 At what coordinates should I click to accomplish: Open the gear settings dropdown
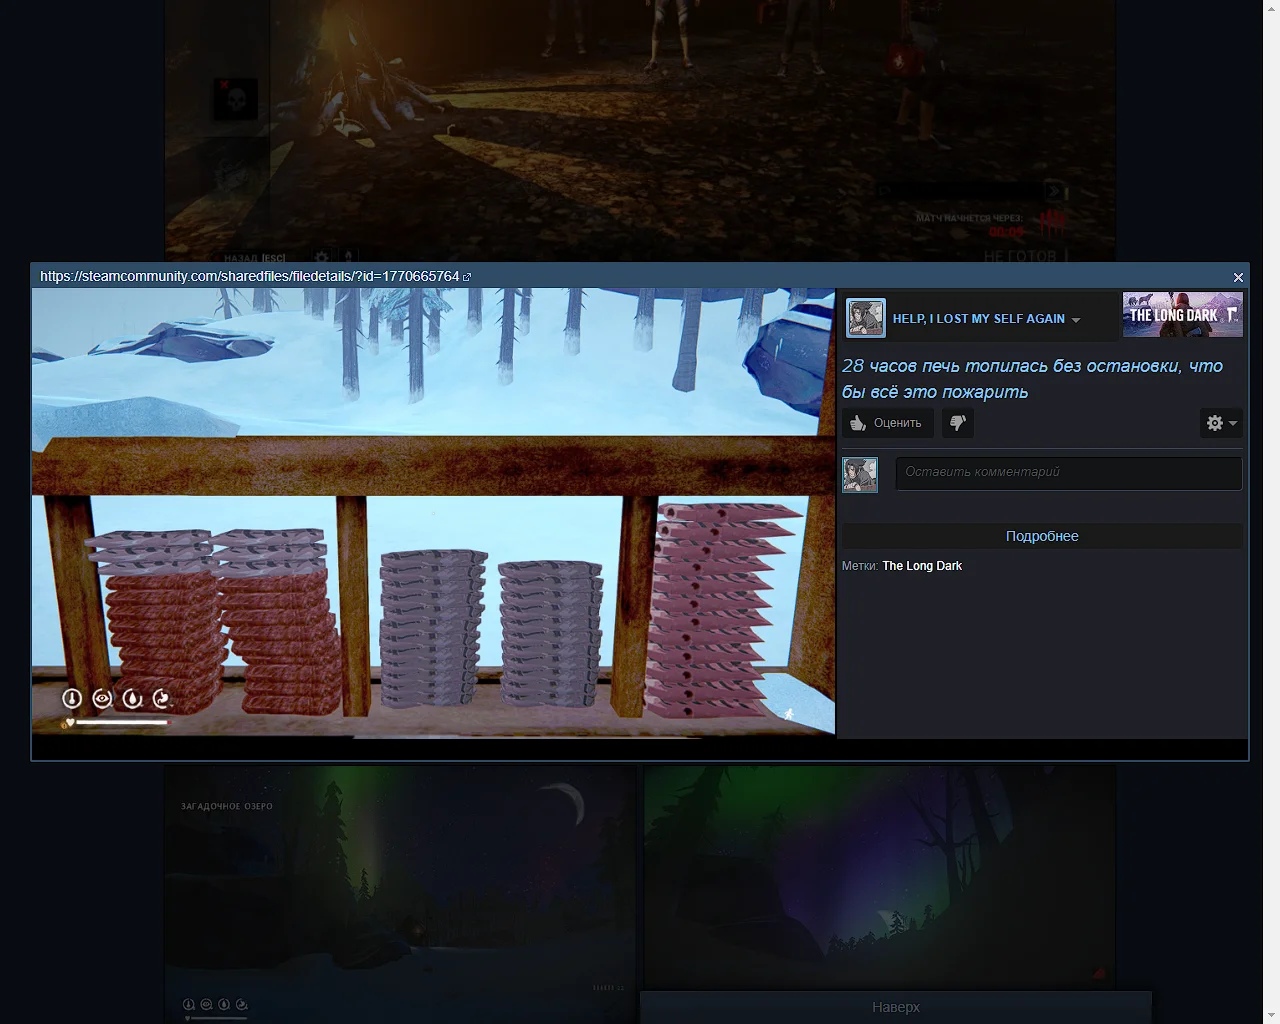click(x=1221, y=423)
